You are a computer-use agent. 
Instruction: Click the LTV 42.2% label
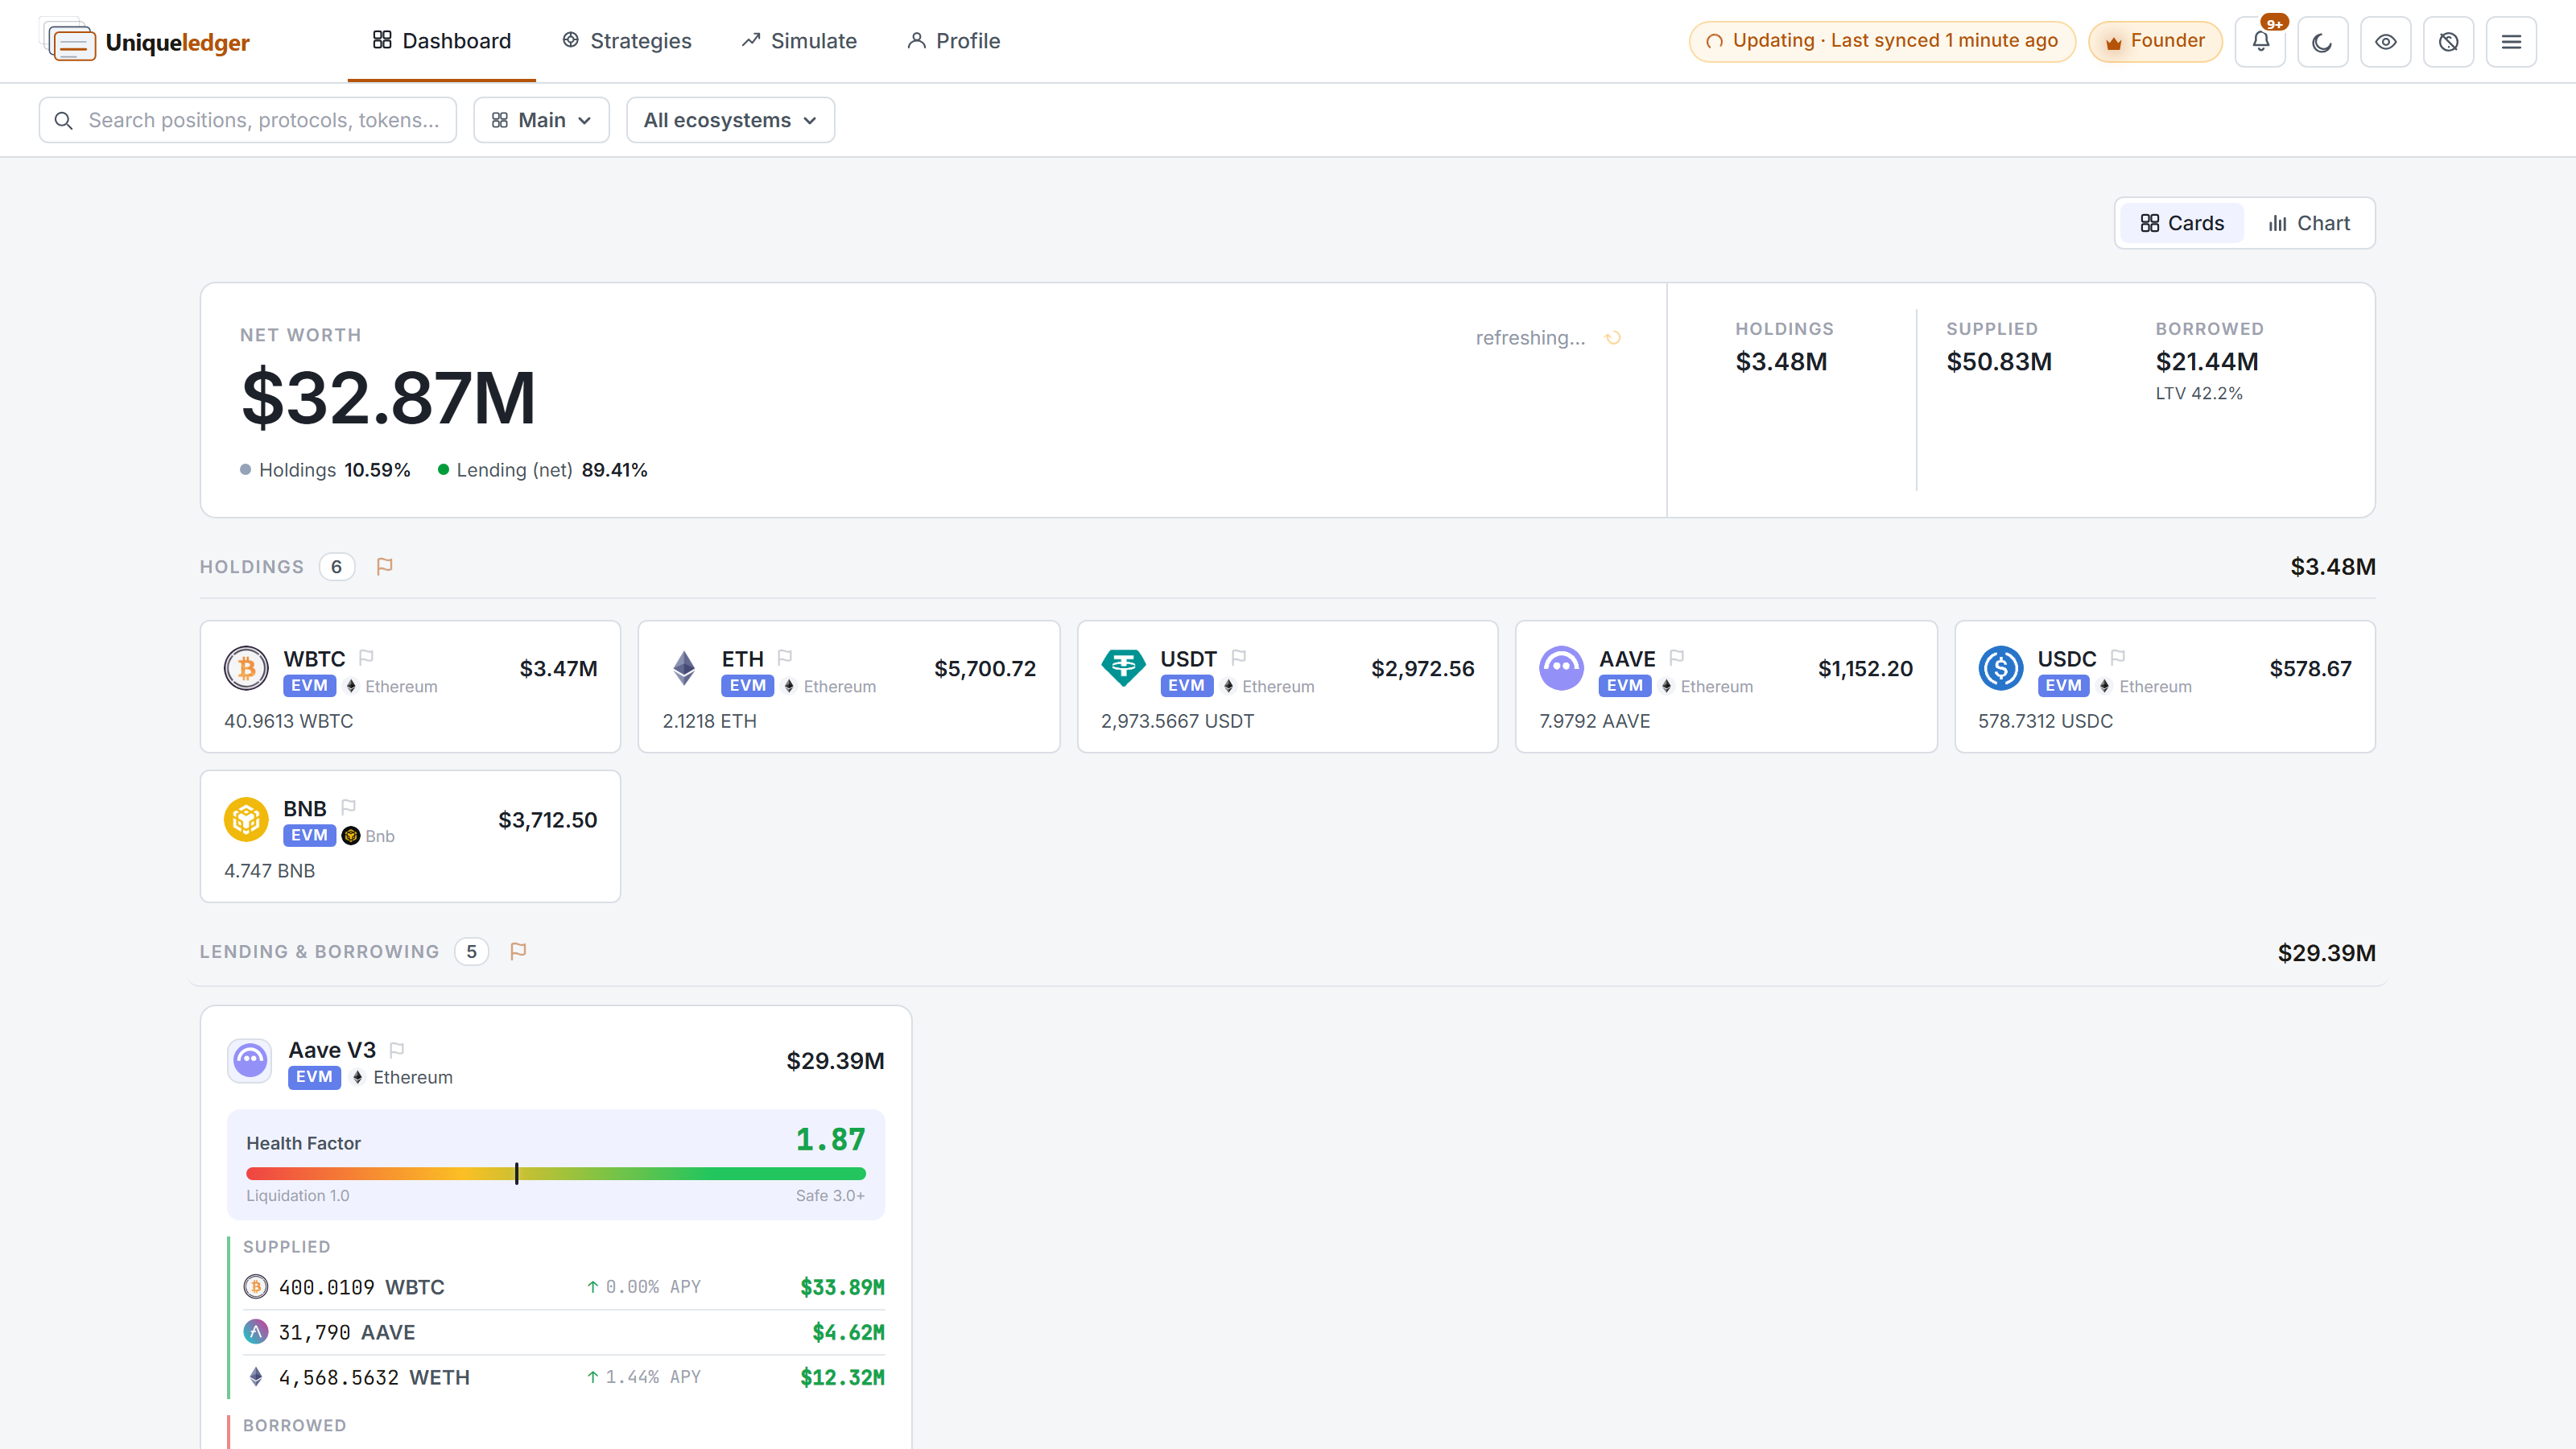coord(2199,394)
